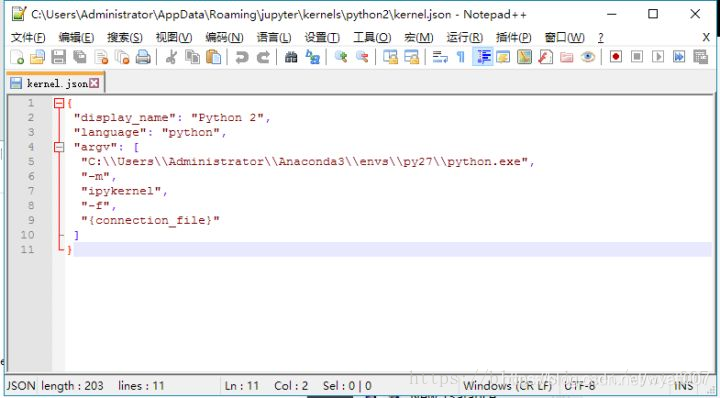The image size is (720, 398).
Task: Open the 窗口(W) menu
Action: click(564, 38)
